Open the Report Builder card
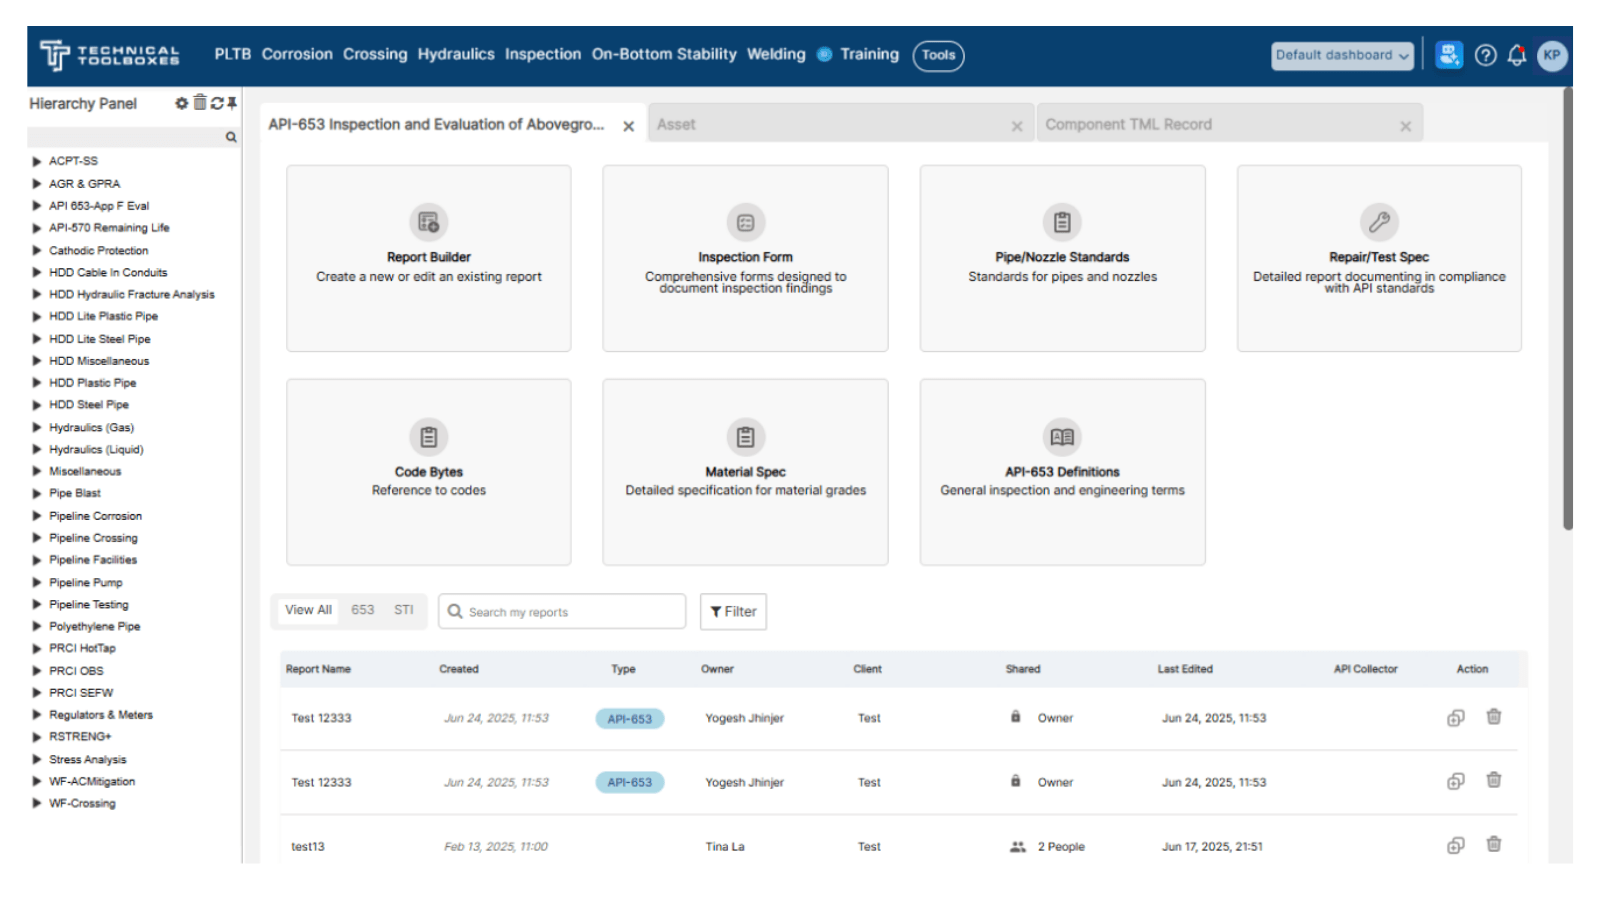Image resolution: width=1600 pixels, height=900 pixels. click(x=429, y=258)
